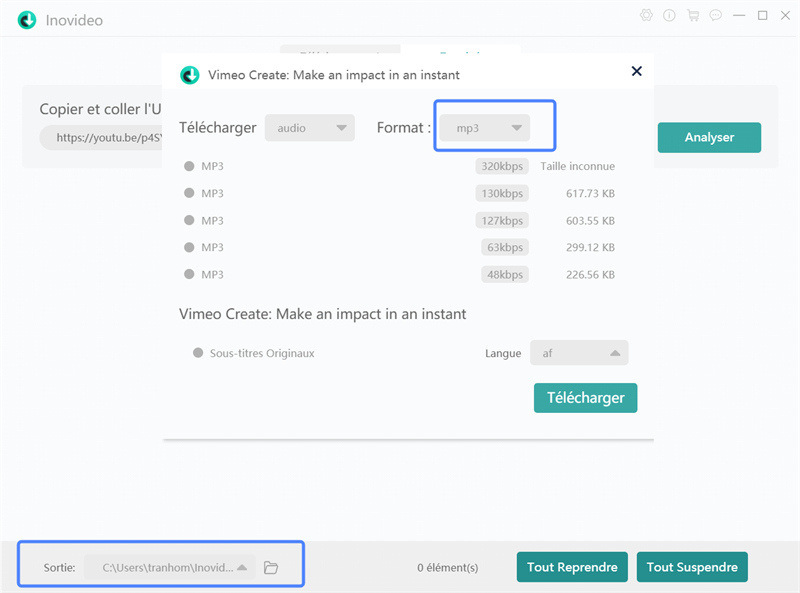The image size is (800, 593).
Task: Click the 299.12 KB file size
Action: [590, 247]
